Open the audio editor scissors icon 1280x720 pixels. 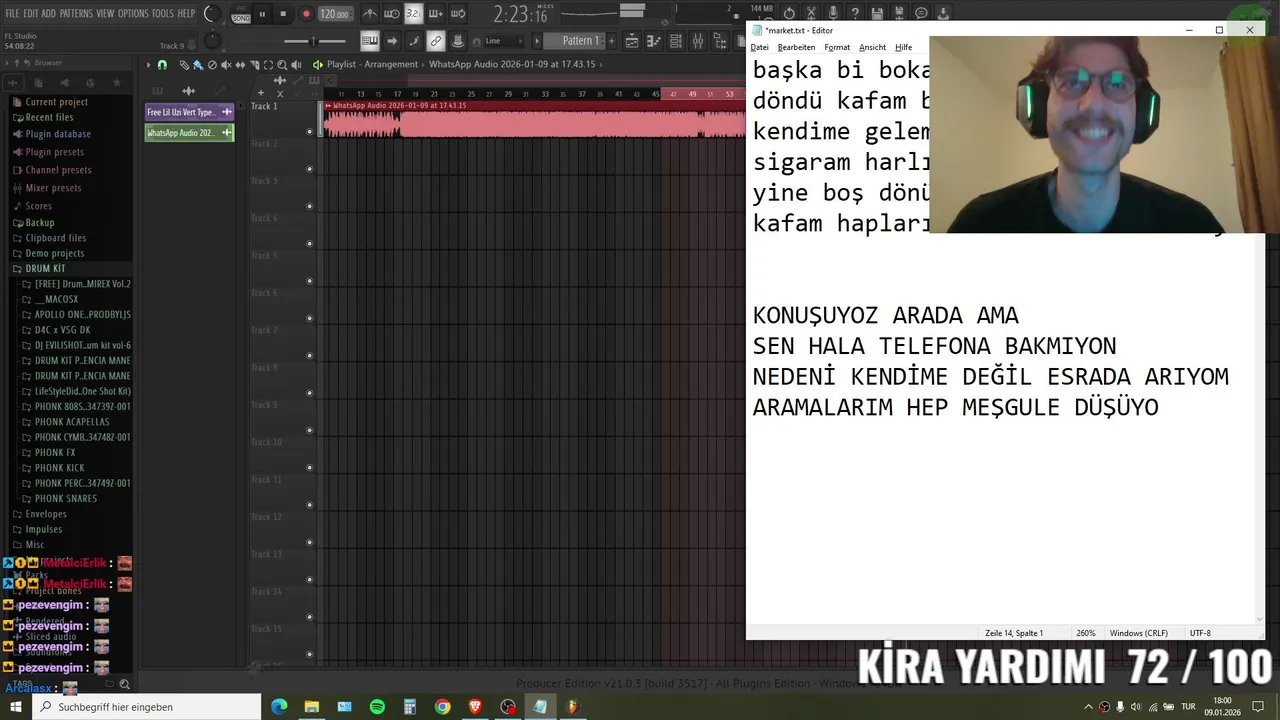pyautogui.click(x=811, y=14)
